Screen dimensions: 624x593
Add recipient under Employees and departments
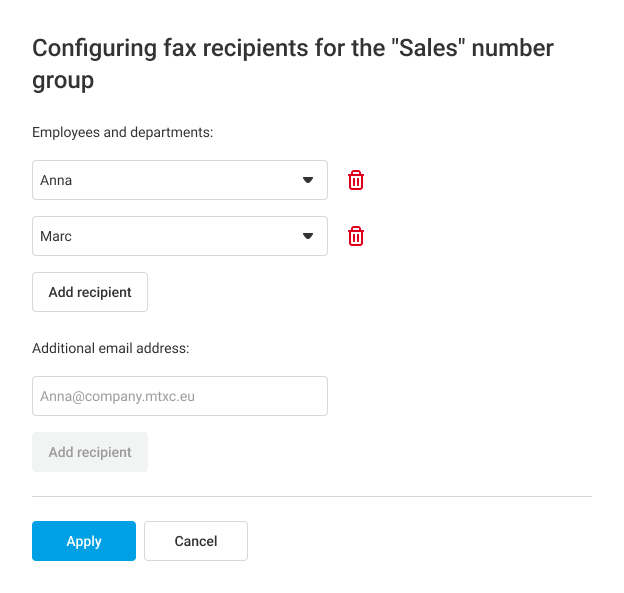[90, 292]
